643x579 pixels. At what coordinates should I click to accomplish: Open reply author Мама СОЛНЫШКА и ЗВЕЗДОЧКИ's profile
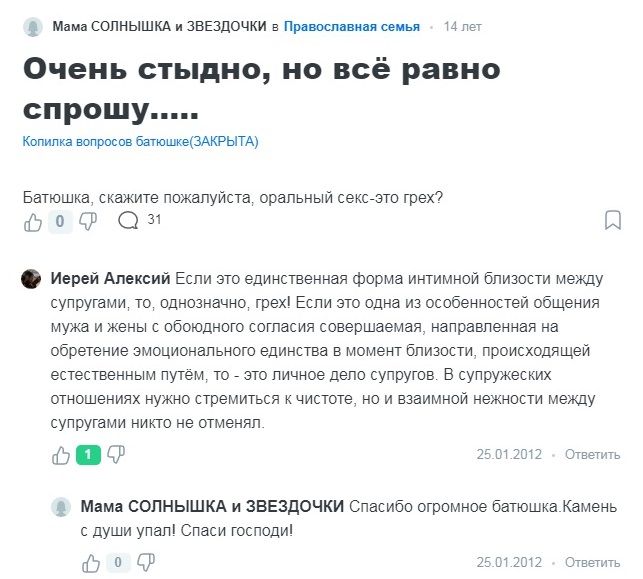[211, 507]
